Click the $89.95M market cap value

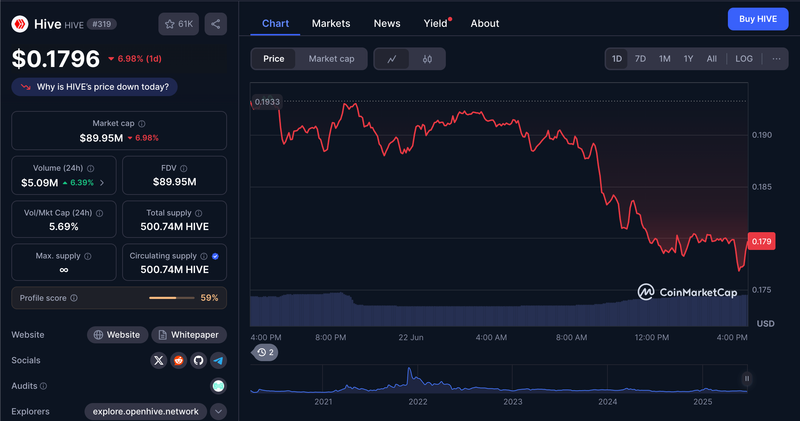(x=101, y=138)
